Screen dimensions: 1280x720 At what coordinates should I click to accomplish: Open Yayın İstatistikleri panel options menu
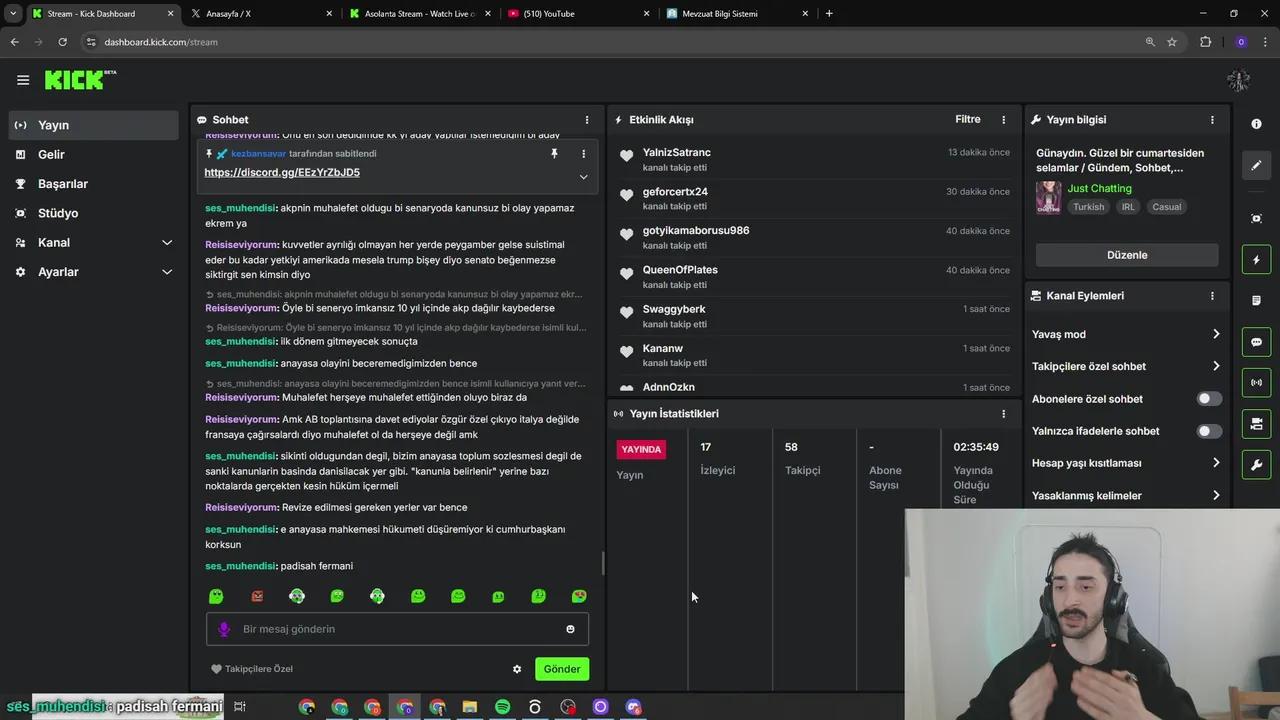tap(1004, 414)
